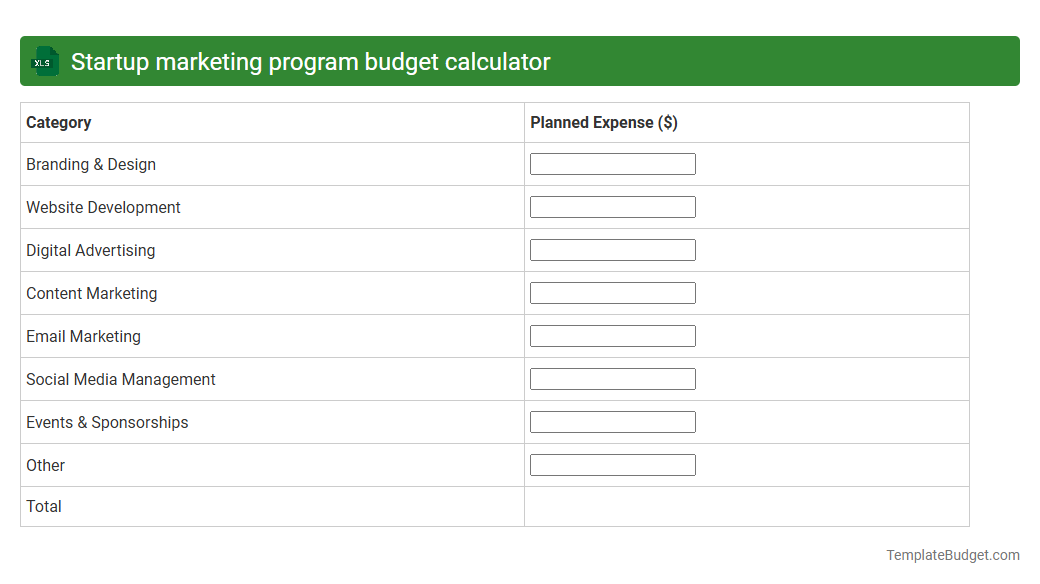Click the XLS spreadsheet icon in the header
1040x584 pixels.
[x=44, y=61]
